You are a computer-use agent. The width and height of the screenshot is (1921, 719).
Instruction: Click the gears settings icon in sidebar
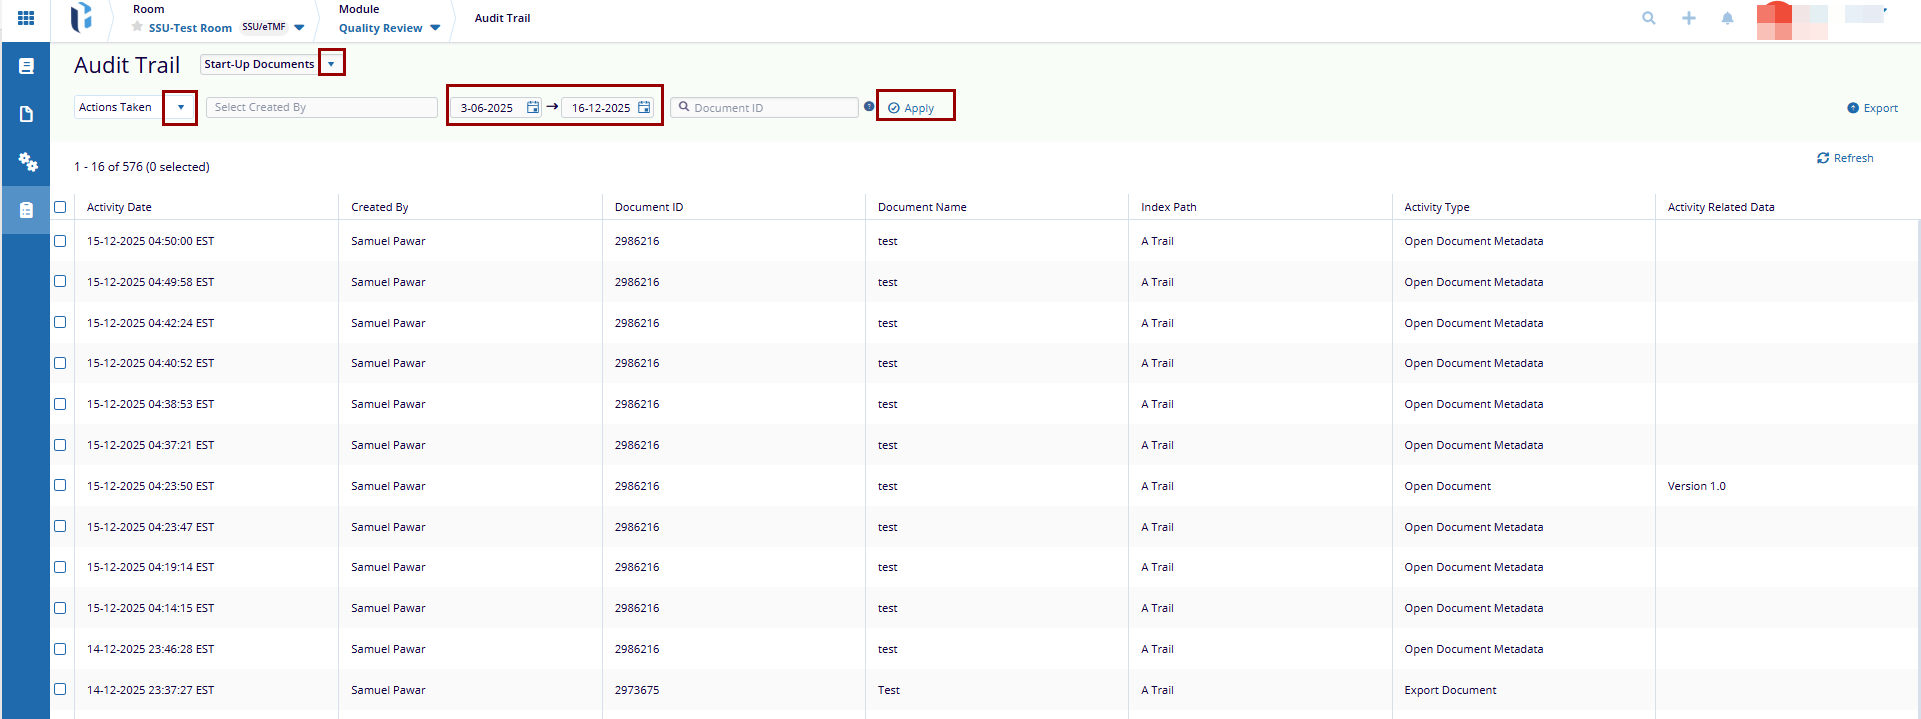[27, 162]
